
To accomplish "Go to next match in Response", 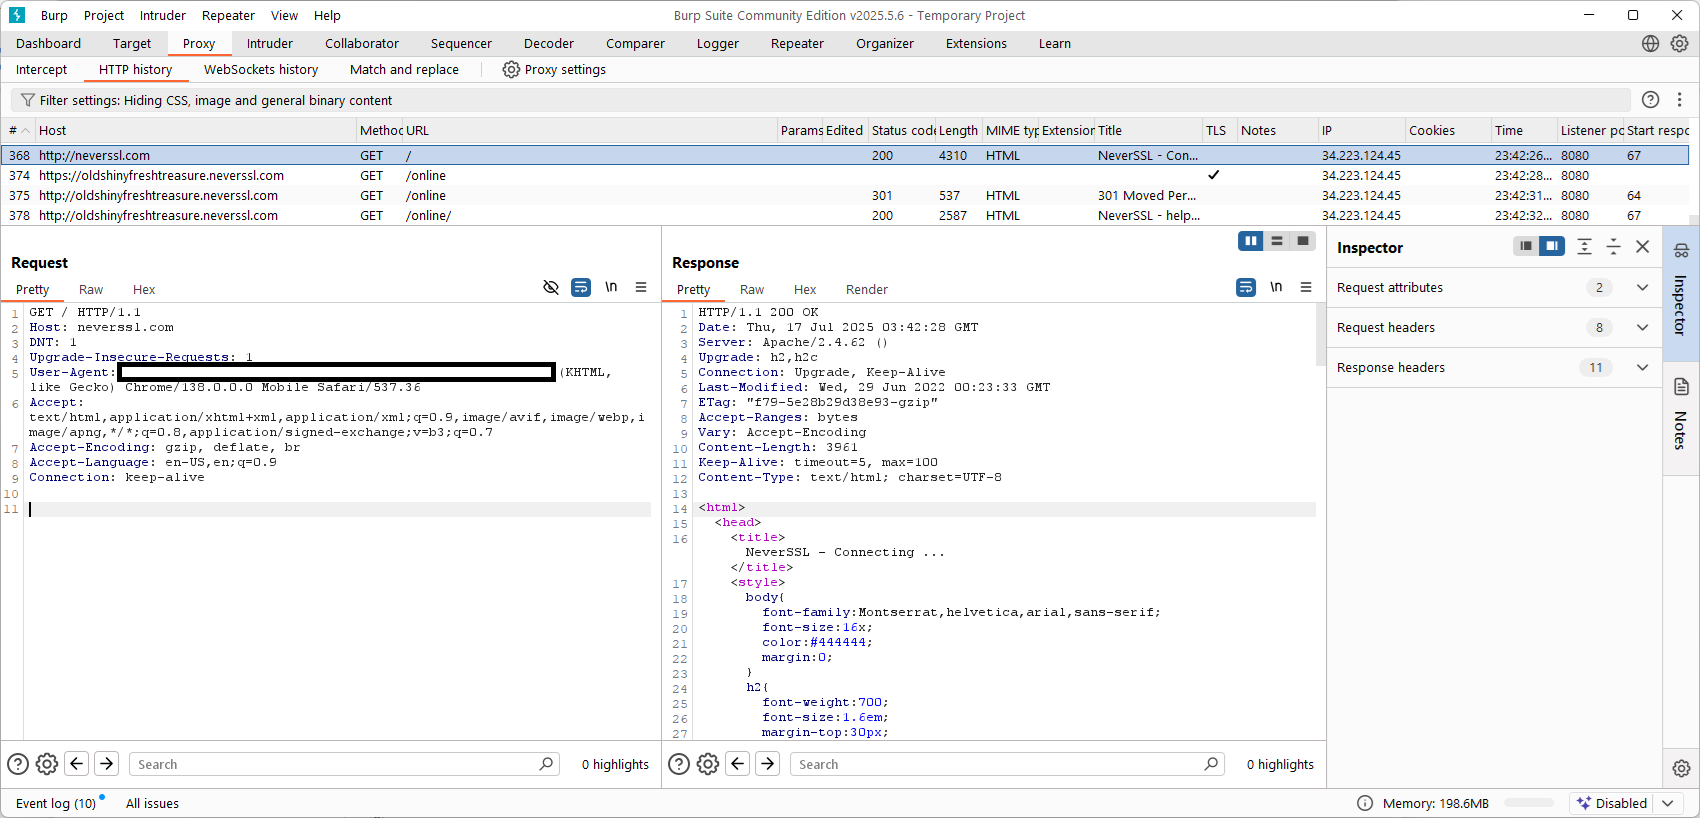I will click(768, 764).
